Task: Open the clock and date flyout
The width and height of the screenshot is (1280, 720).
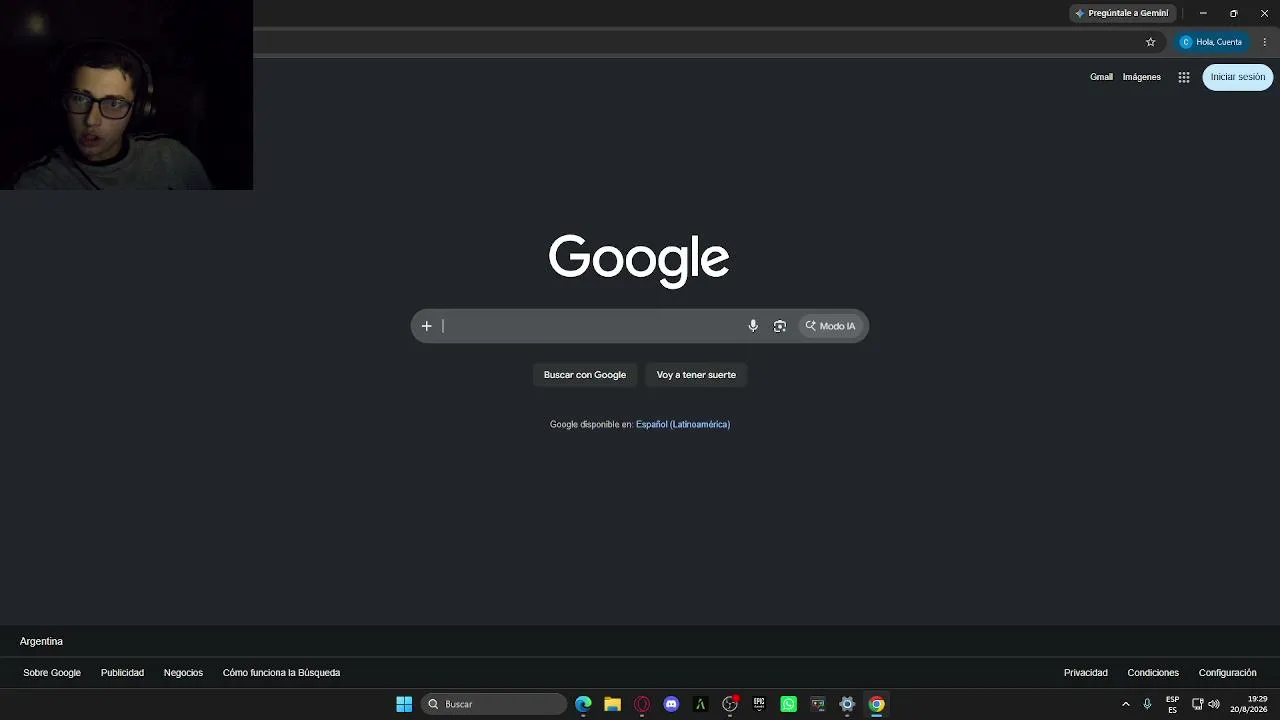Action: [x=1249, y=704]
